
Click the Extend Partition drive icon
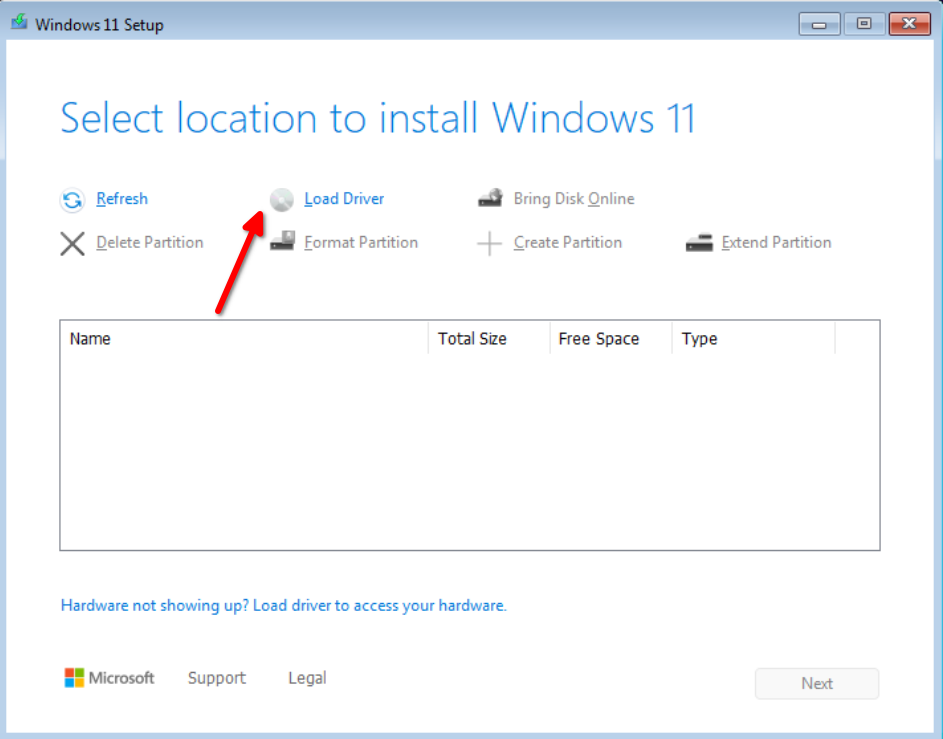[x=699, y=243]
